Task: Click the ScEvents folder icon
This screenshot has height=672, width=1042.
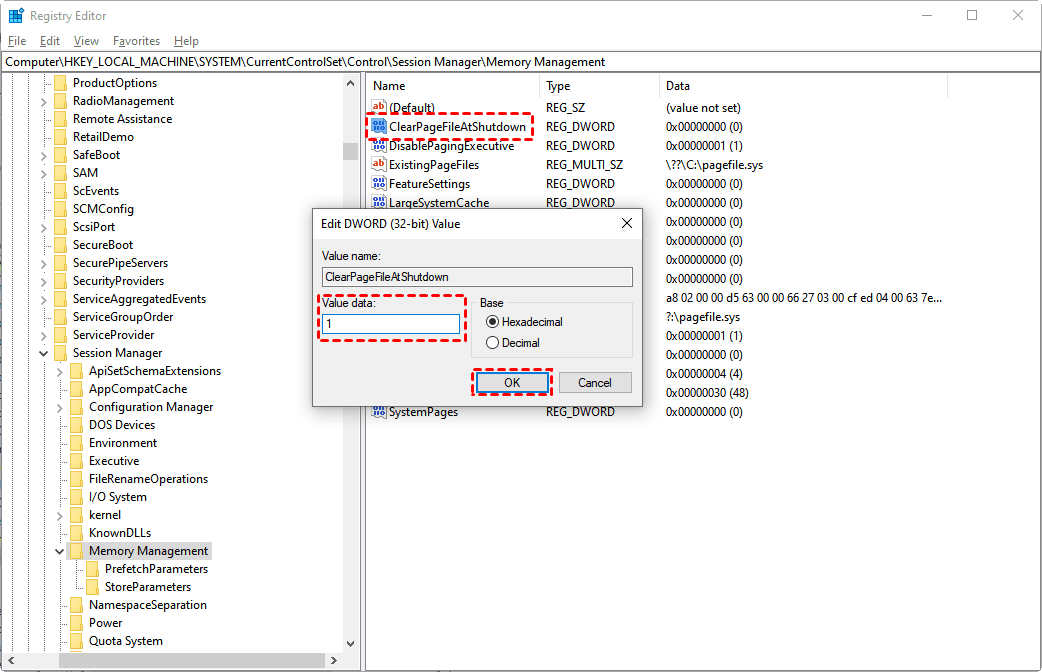Action: click(60, 191)
